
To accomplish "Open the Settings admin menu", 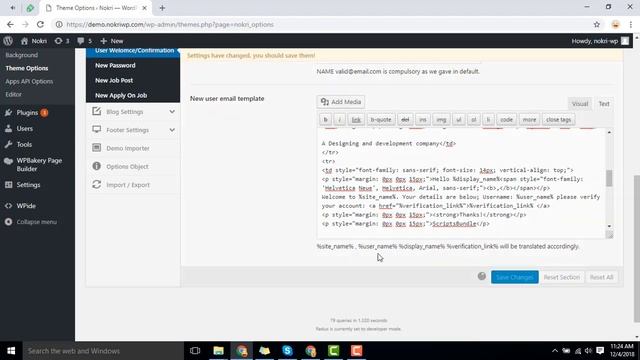I will pyautogui.click(x=28, y=185).
